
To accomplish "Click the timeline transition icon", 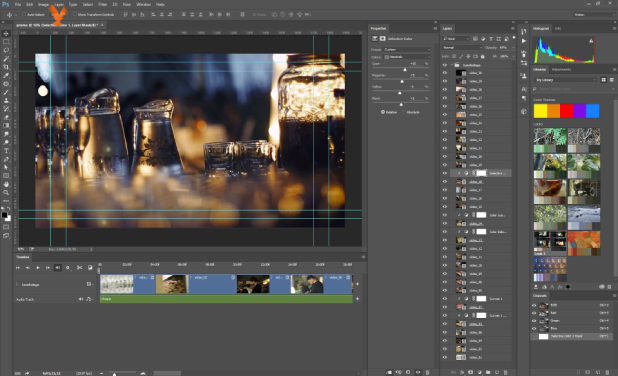I will (x=90, y=268).
